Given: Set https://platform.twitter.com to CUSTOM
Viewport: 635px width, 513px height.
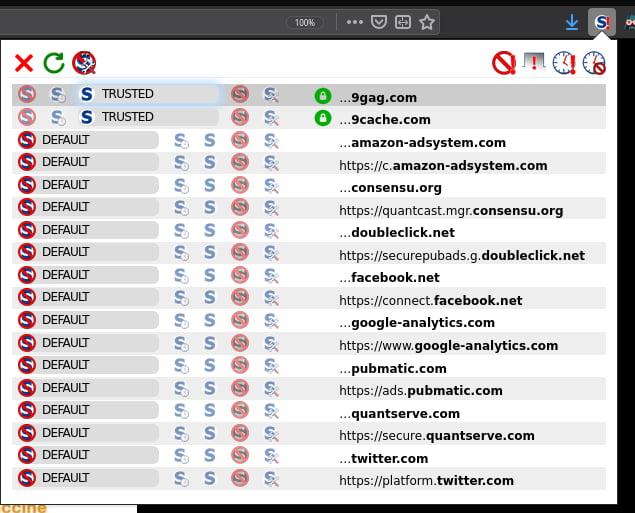Looking at the screenshot, I should tap(271, 479).
